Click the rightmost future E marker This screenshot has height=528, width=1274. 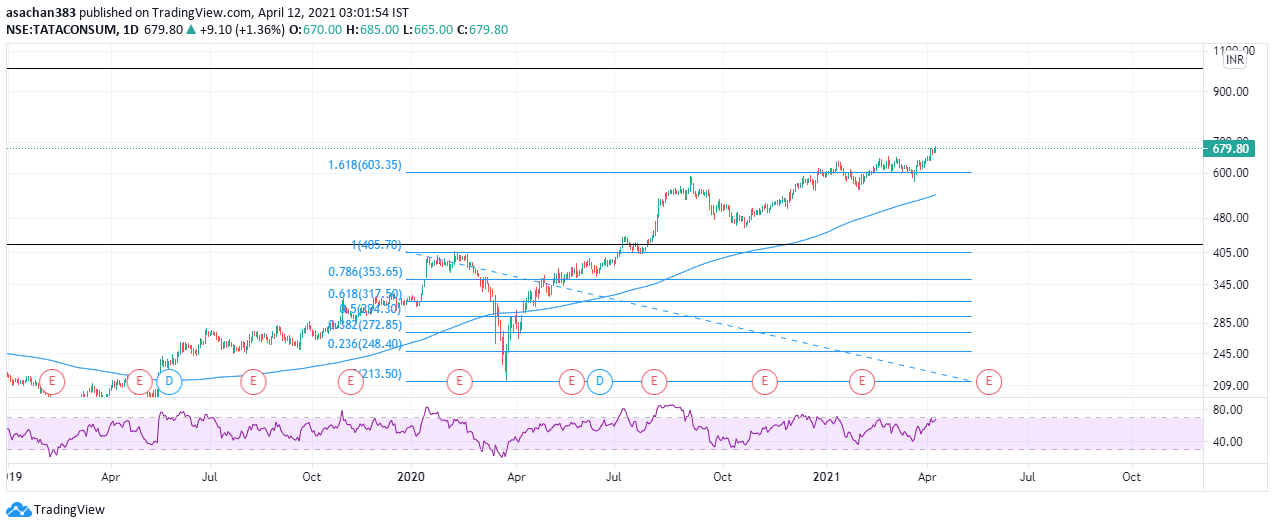point(989,381)
